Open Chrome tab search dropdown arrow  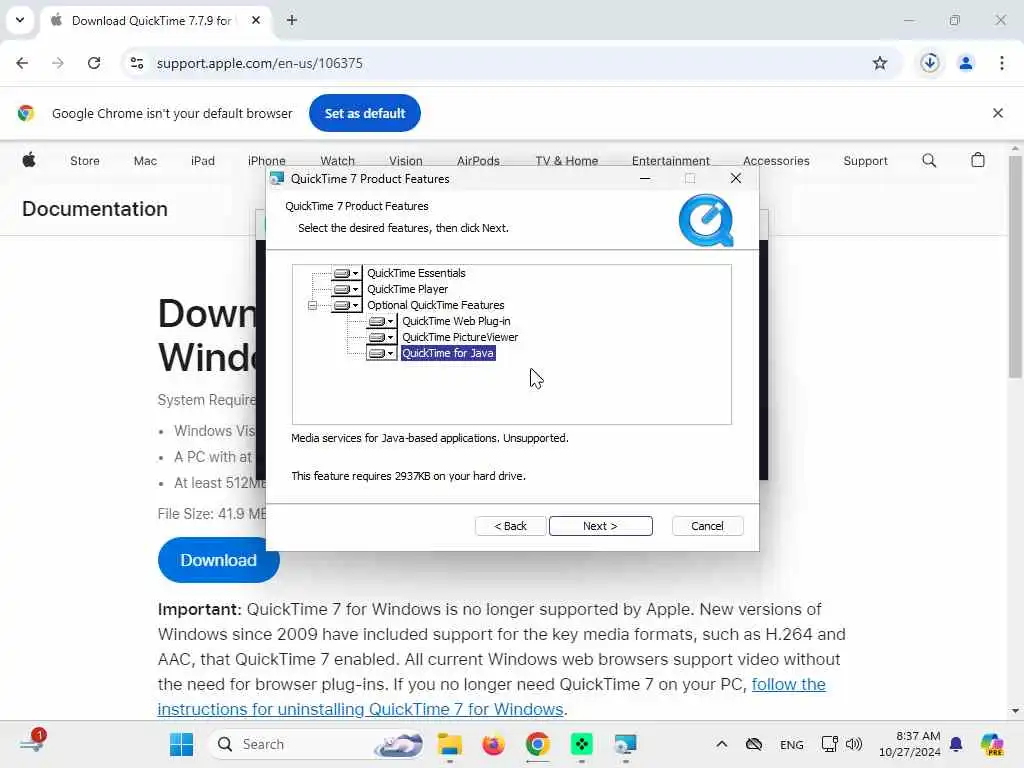pyautogui.click(x=20, y=20)
